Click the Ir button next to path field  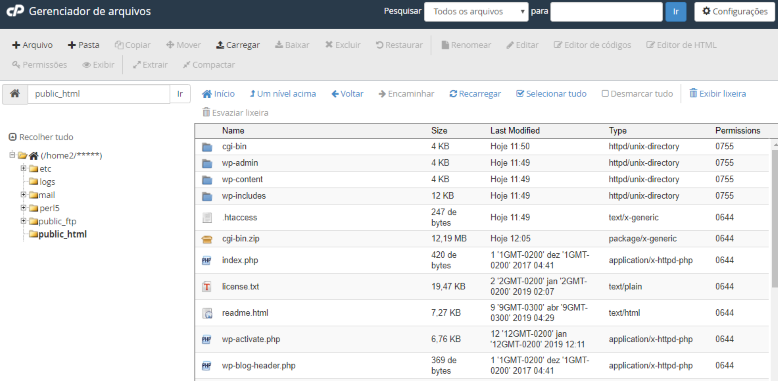pyautogui.click(x=180, y=94)
